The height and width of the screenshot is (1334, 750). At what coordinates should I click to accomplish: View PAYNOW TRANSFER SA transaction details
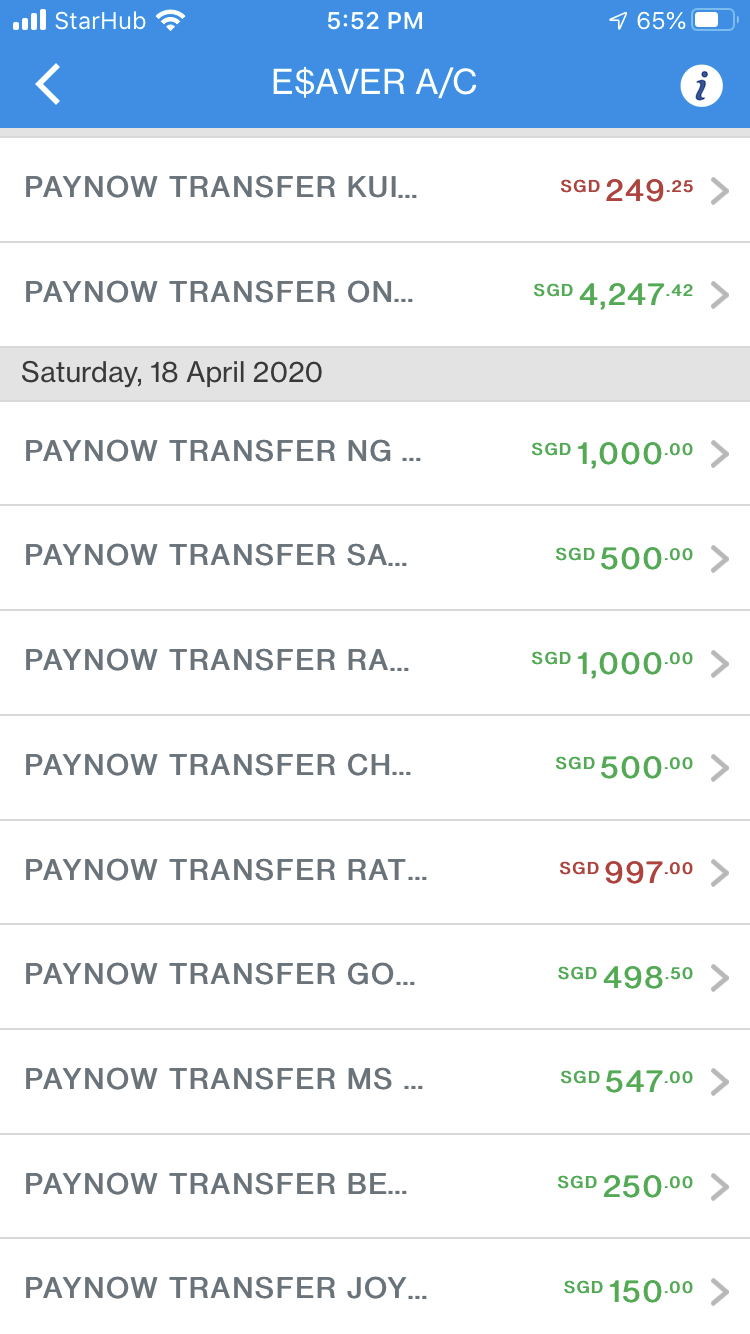pyautogui.click(x=216, y=556)
